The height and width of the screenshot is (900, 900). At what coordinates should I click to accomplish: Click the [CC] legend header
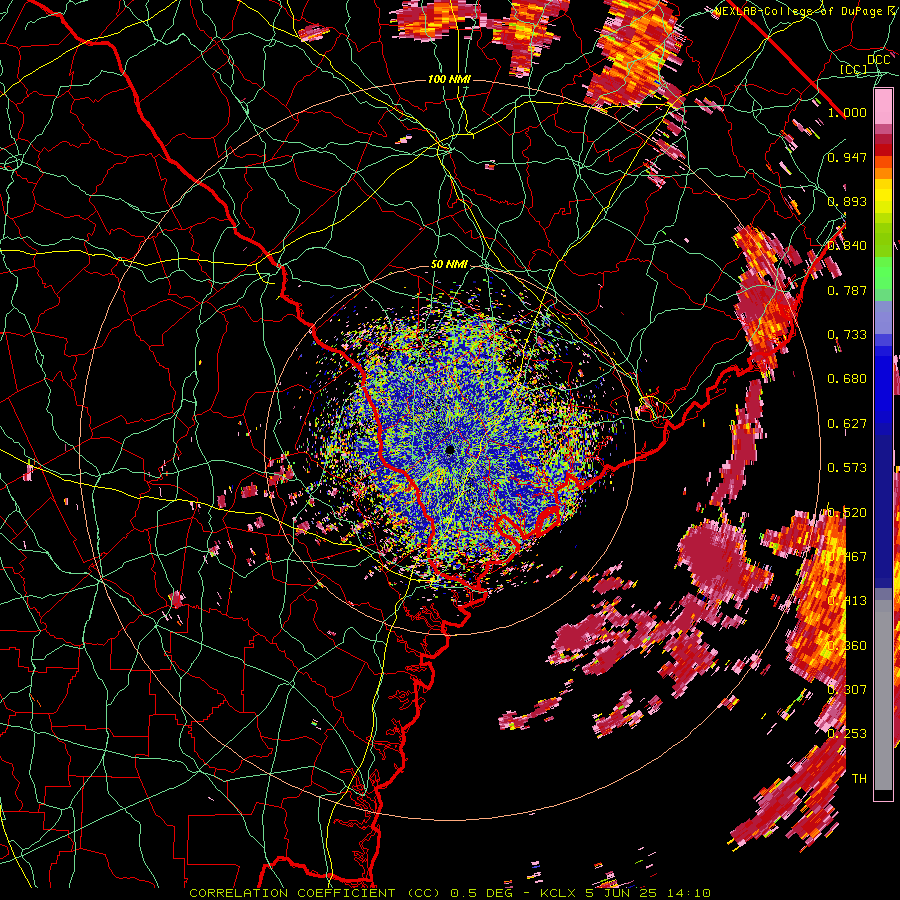click(854, 70)
